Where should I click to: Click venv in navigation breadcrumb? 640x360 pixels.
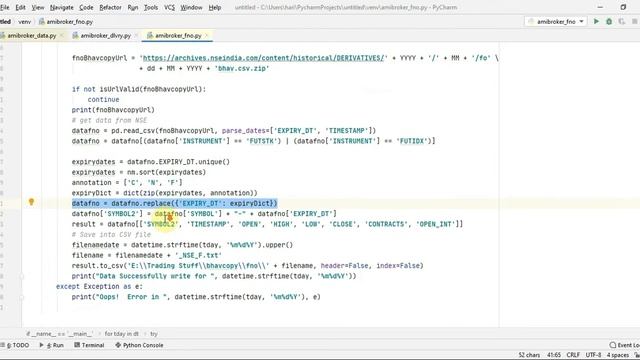(24, 22)
